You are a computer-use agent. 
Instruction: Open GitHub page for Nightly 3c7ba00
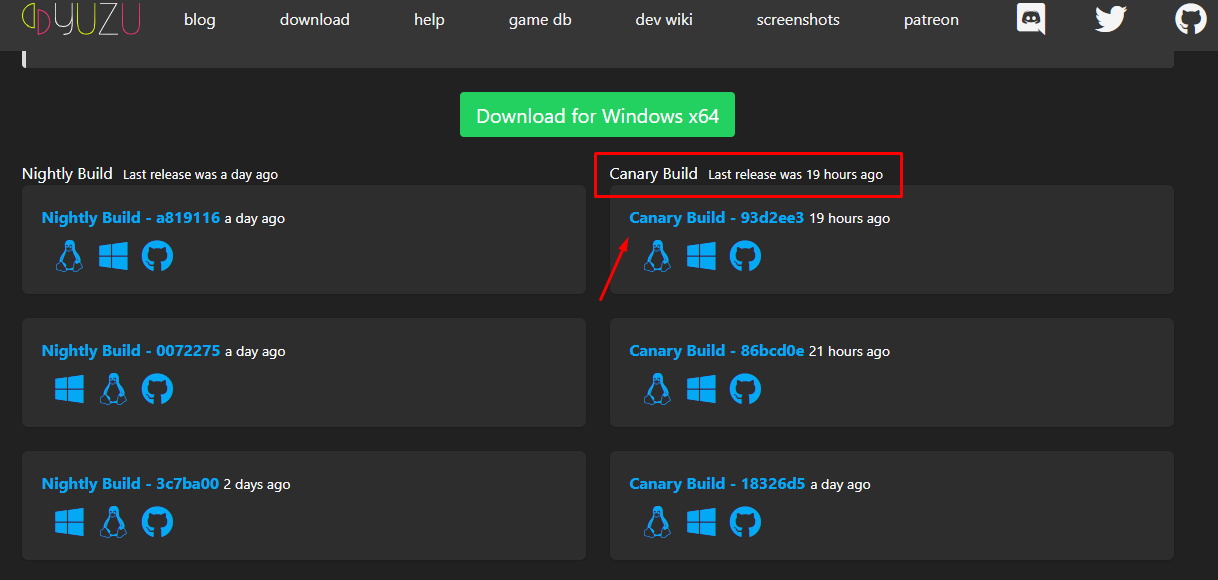click(x=157, y=522)
